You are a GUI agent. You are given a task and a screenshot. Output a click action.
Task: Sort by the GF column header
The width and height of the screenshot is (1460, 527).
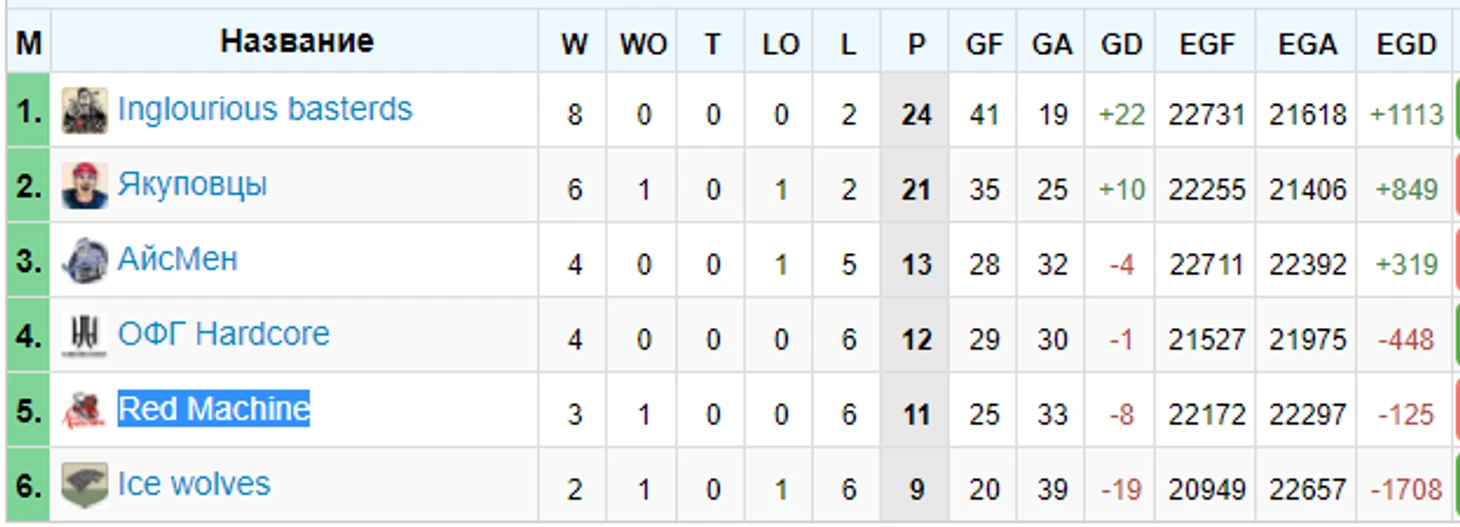[984, 43]
